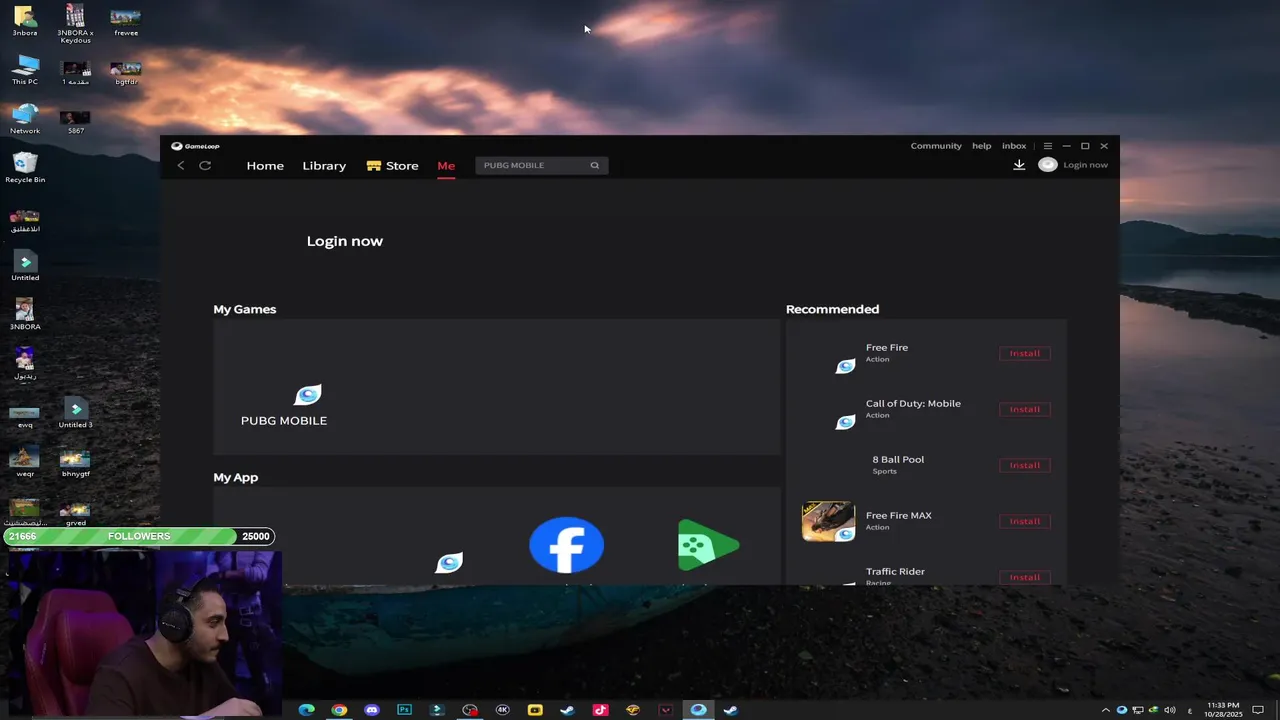
Task: Show hidden system tray icons
Action: pos(1105,710)
